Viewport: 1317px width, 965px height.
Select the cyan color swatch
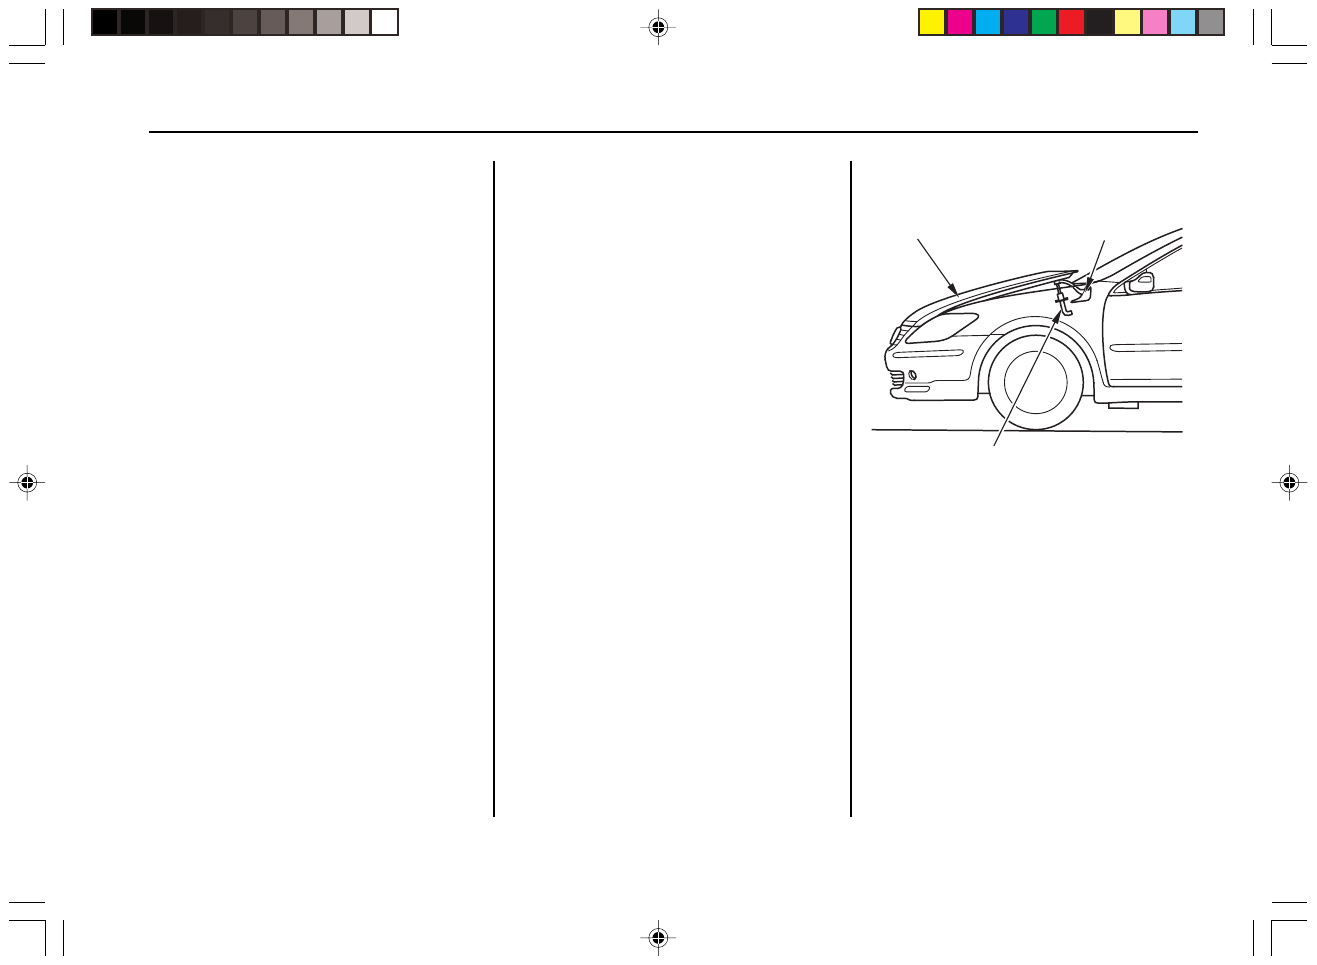pyautogui.click(x=988, y=22)
